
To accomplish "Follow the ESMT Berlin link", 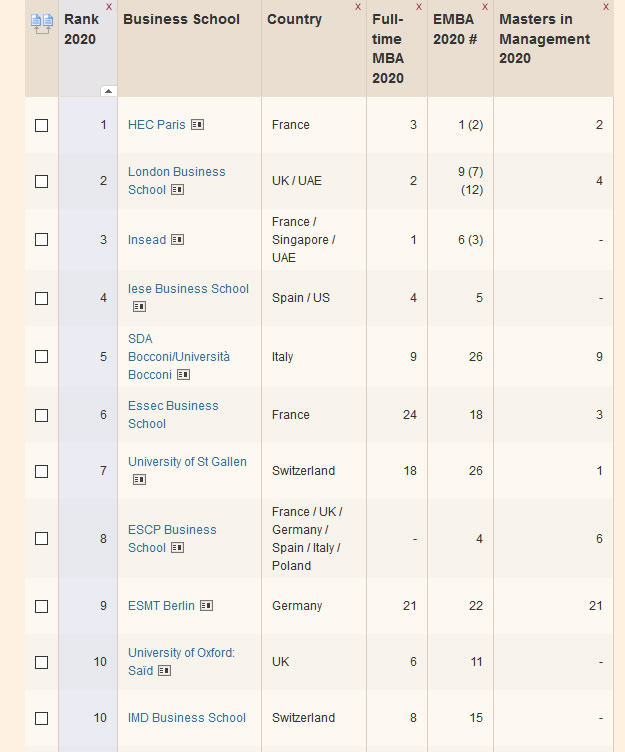I will [x=161, y=606].
